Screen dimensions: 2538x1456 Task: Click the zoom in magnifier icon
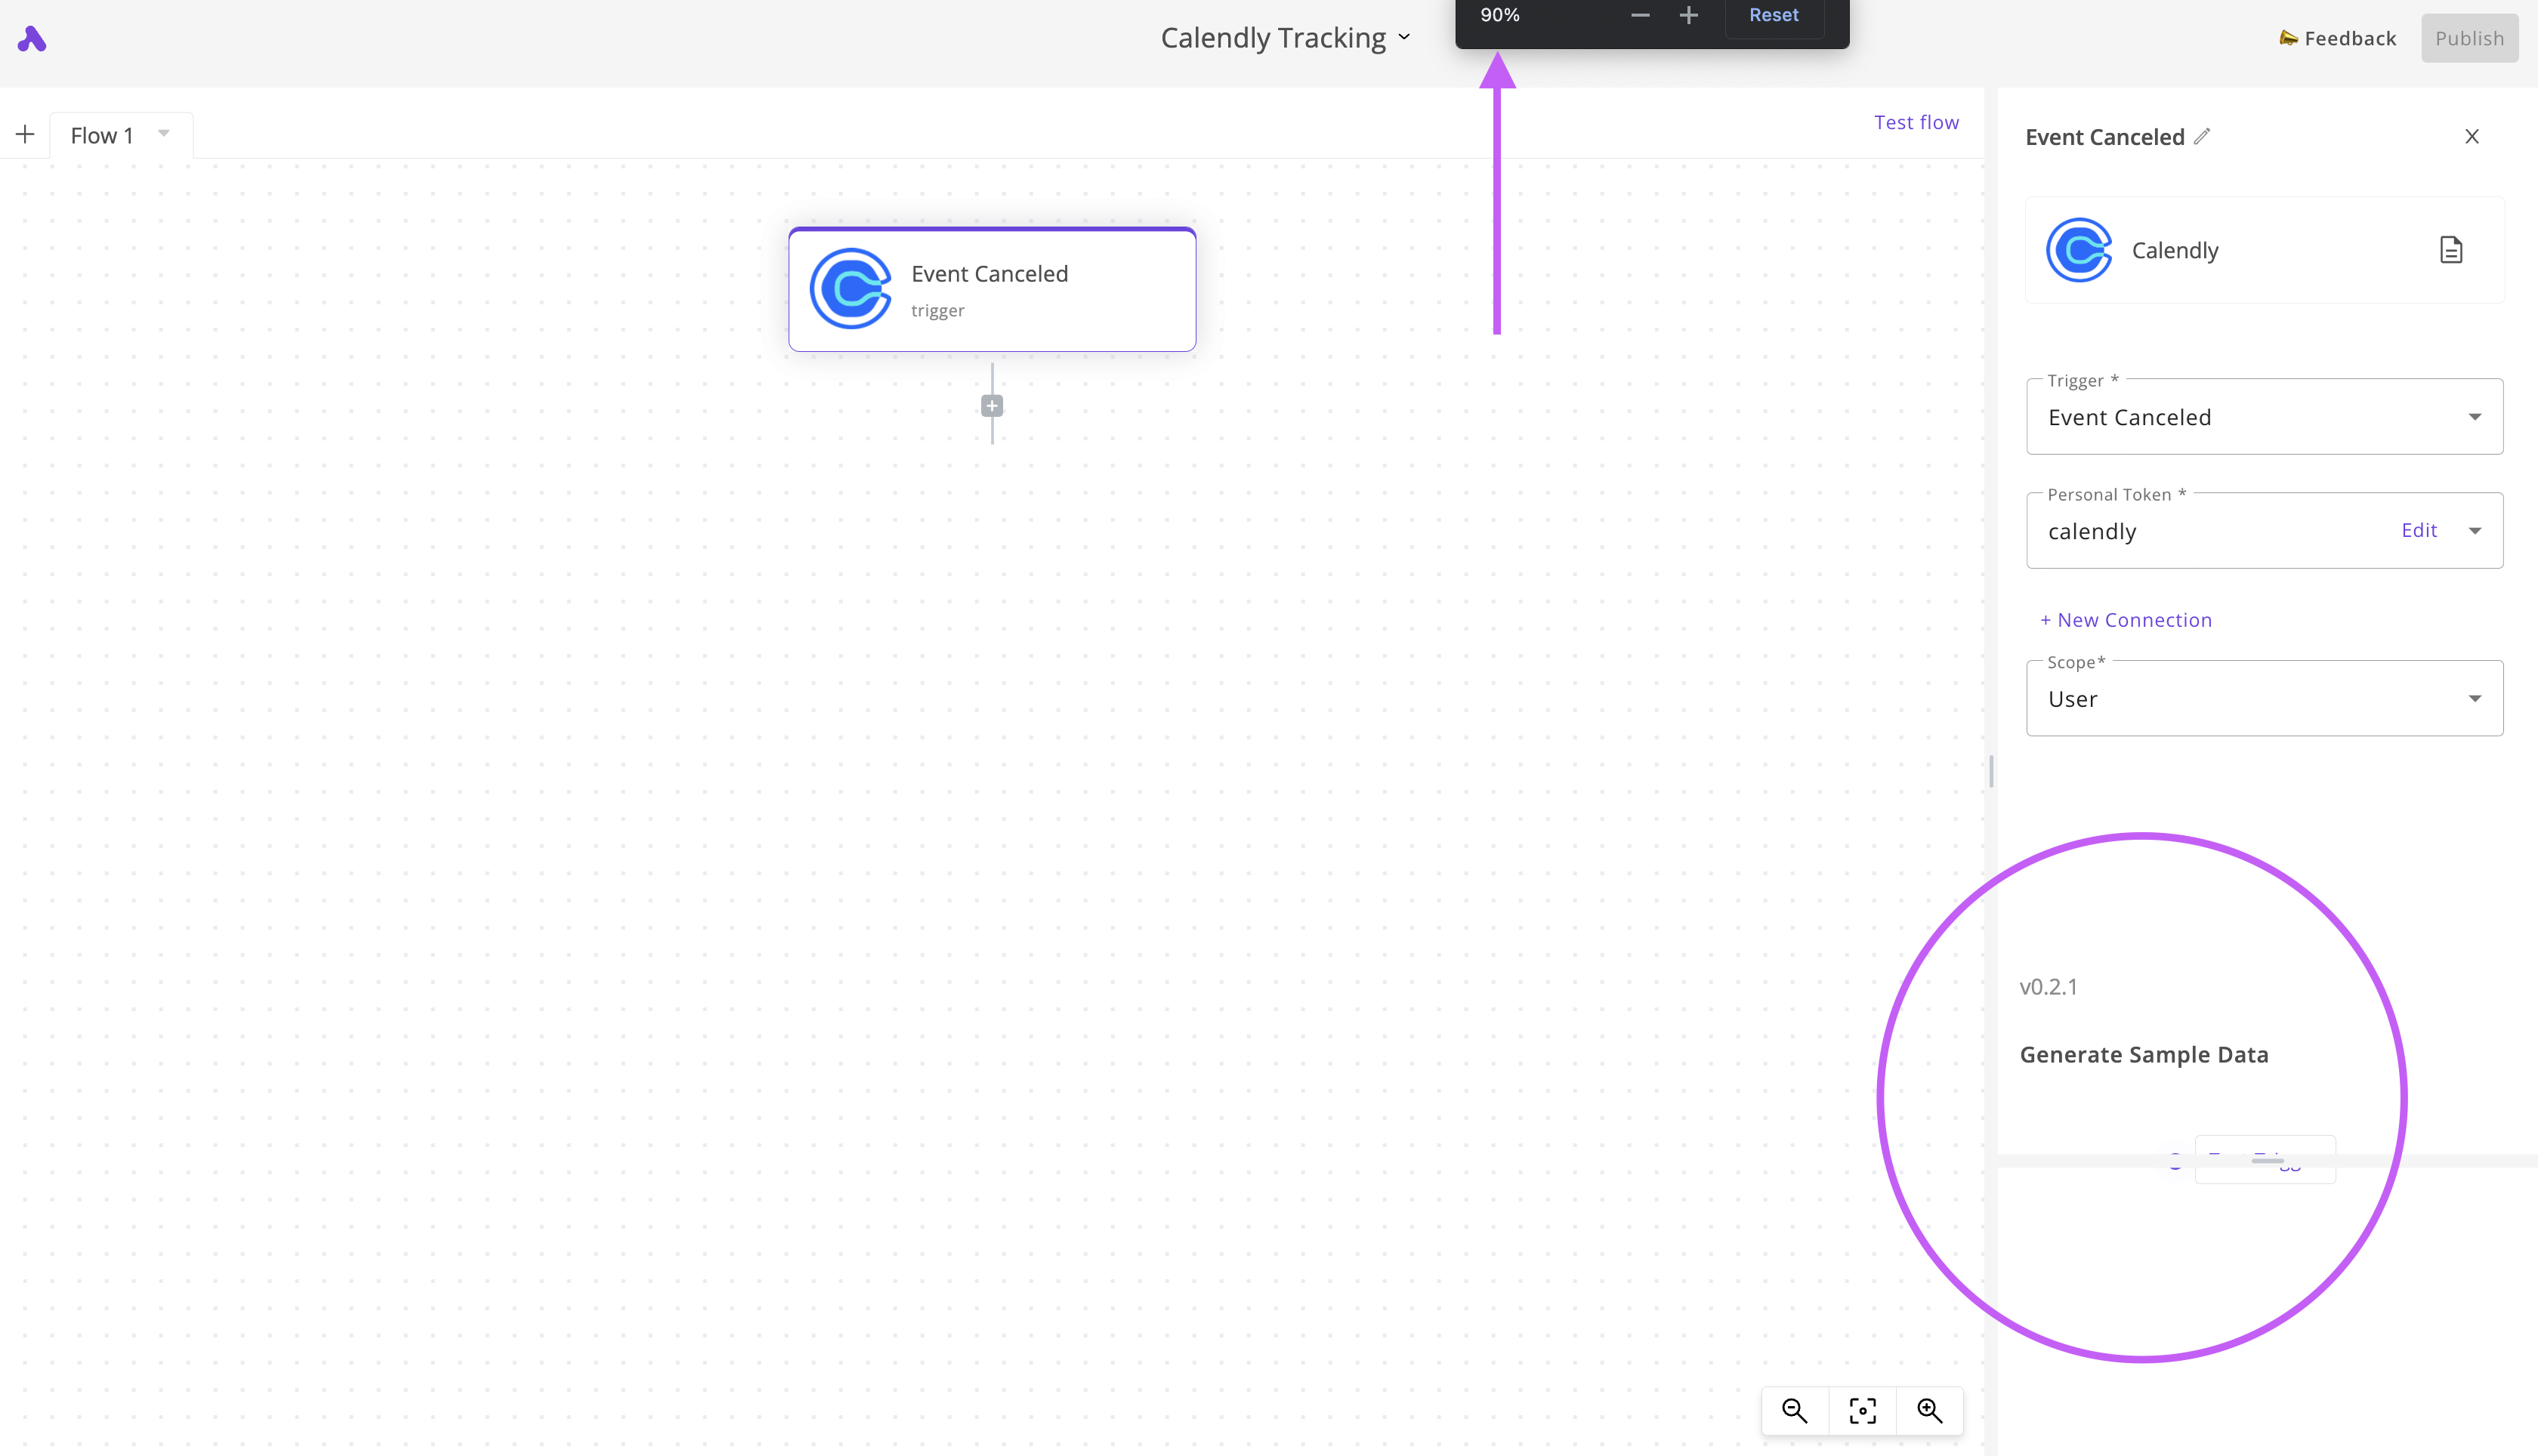pyautogui.click(x=1930, y=1410)
